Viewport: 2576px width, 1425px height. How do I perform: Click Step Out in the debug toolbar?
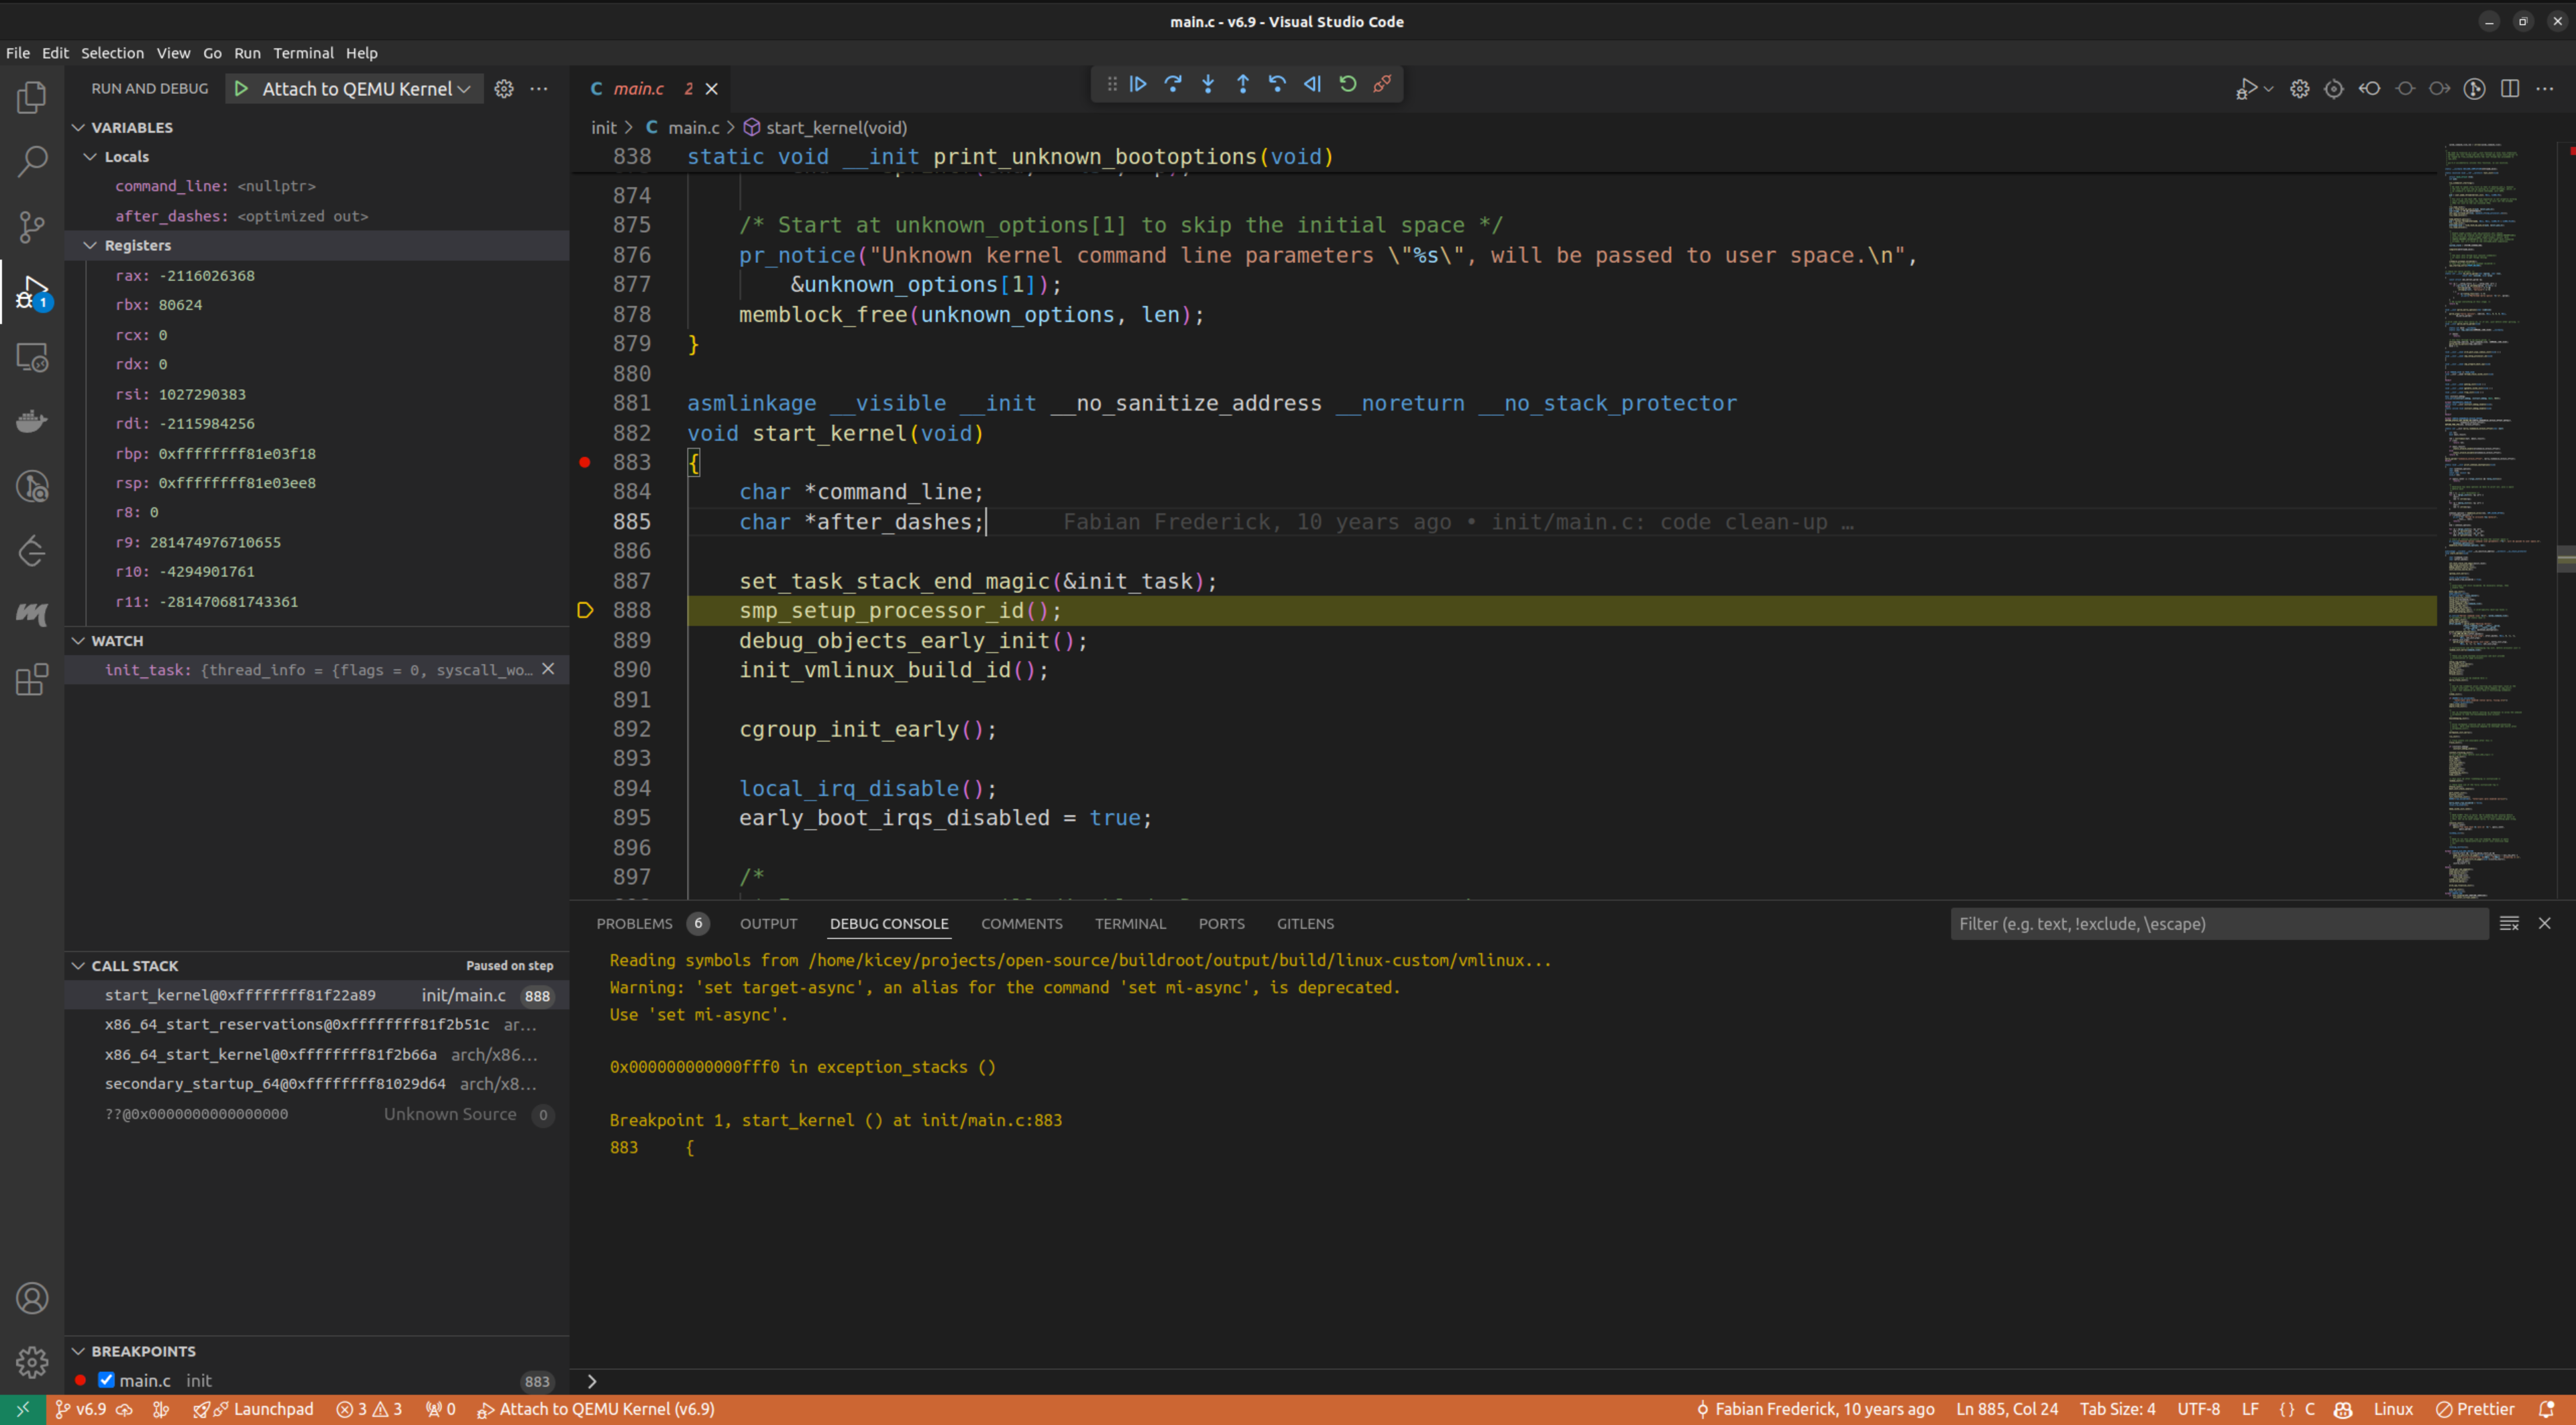[1243, 85]
